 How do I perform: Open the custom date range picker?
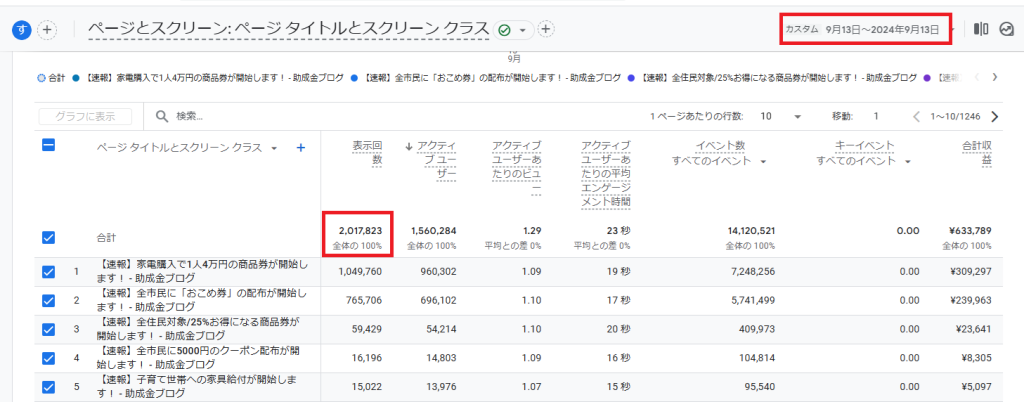864,30
